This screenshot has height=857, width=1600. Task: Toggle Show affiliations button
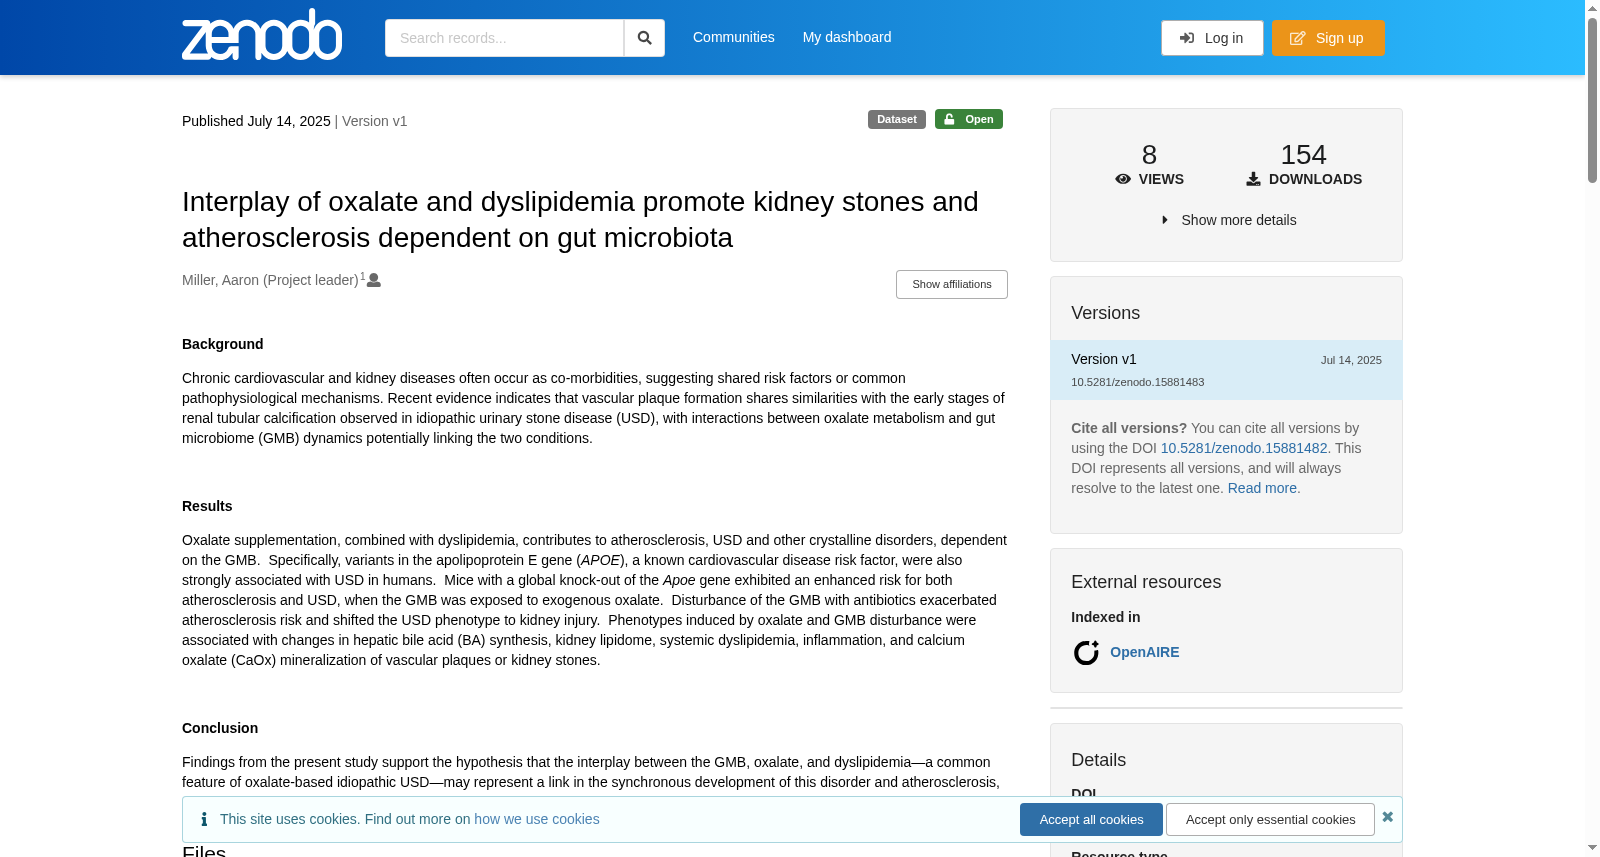[952, 284]
